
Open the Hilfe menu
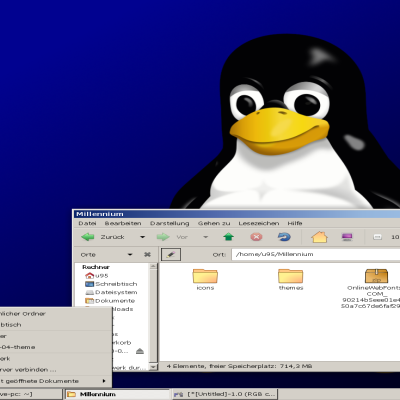point(295,223)
